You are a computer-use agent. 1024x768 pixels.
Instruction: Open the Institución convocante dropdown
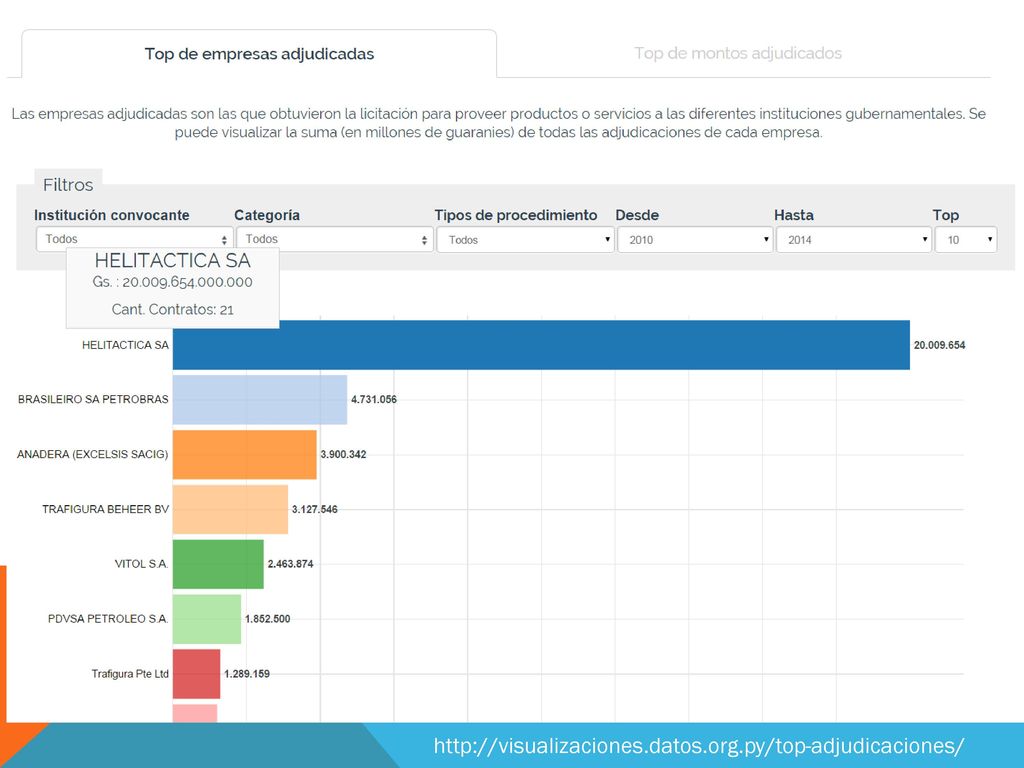point(134,239)
